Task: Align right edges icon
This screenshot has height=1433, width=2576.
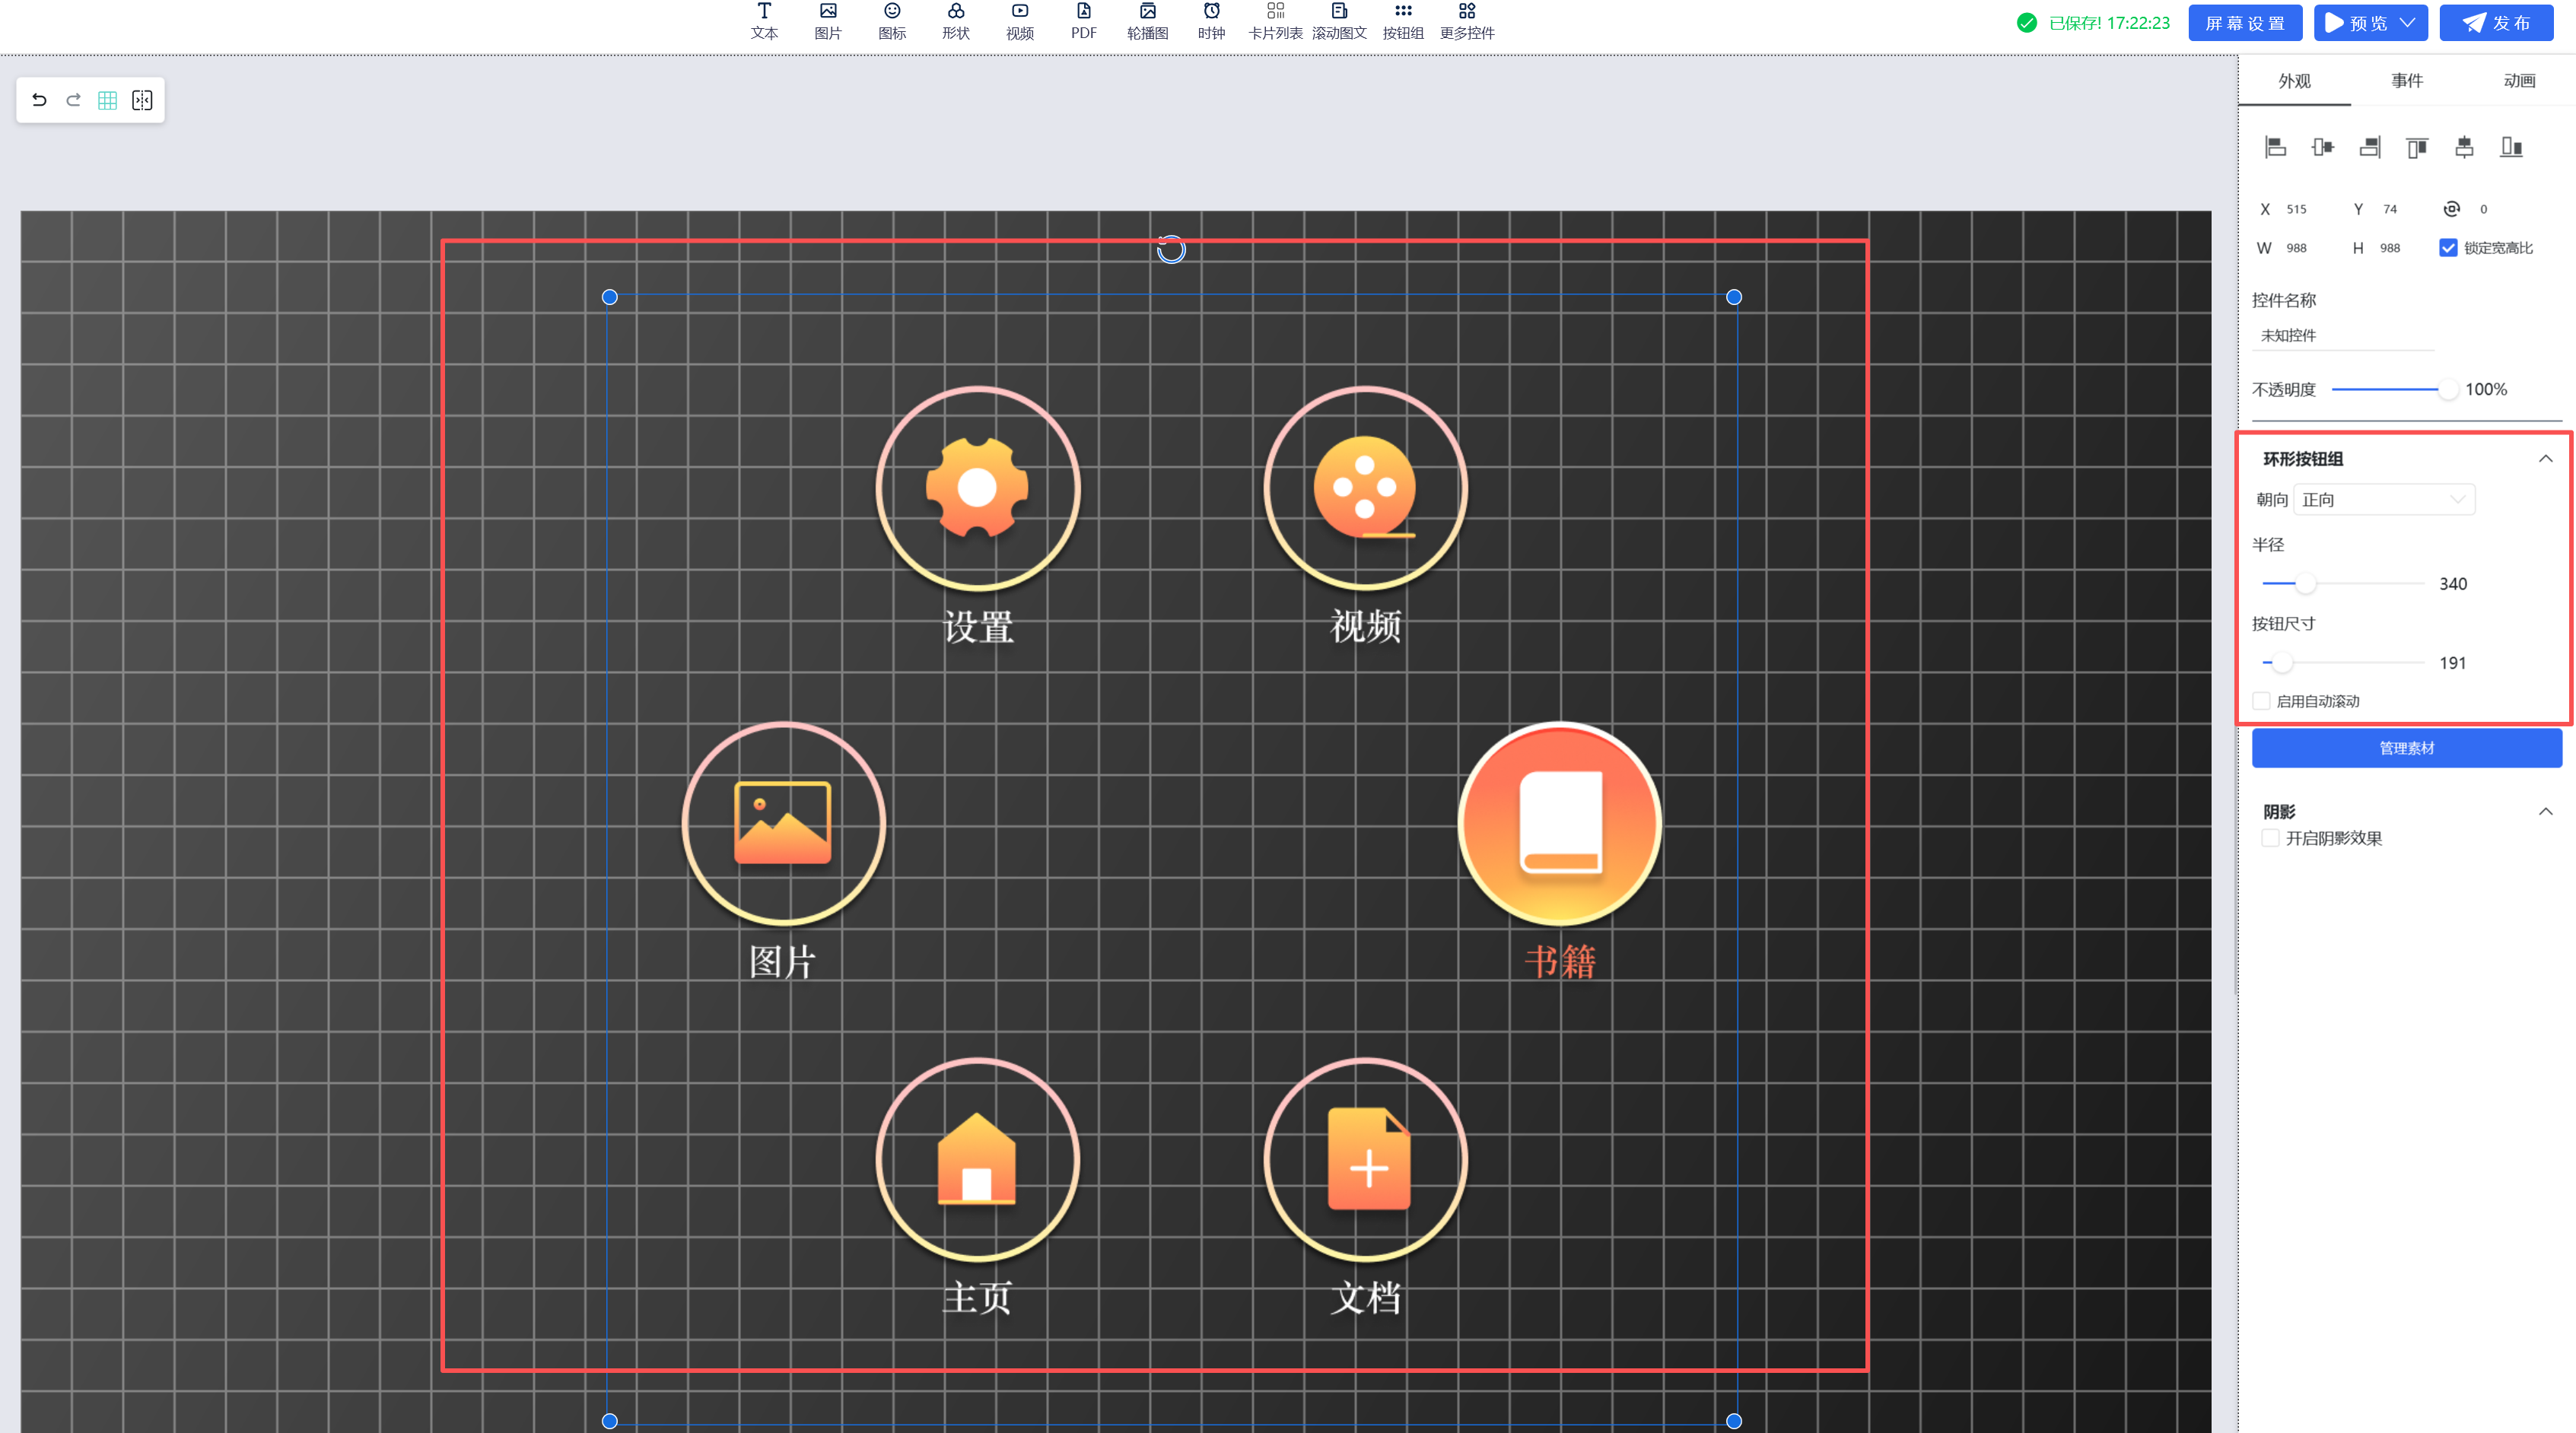Action: (x=2370, y=147)
